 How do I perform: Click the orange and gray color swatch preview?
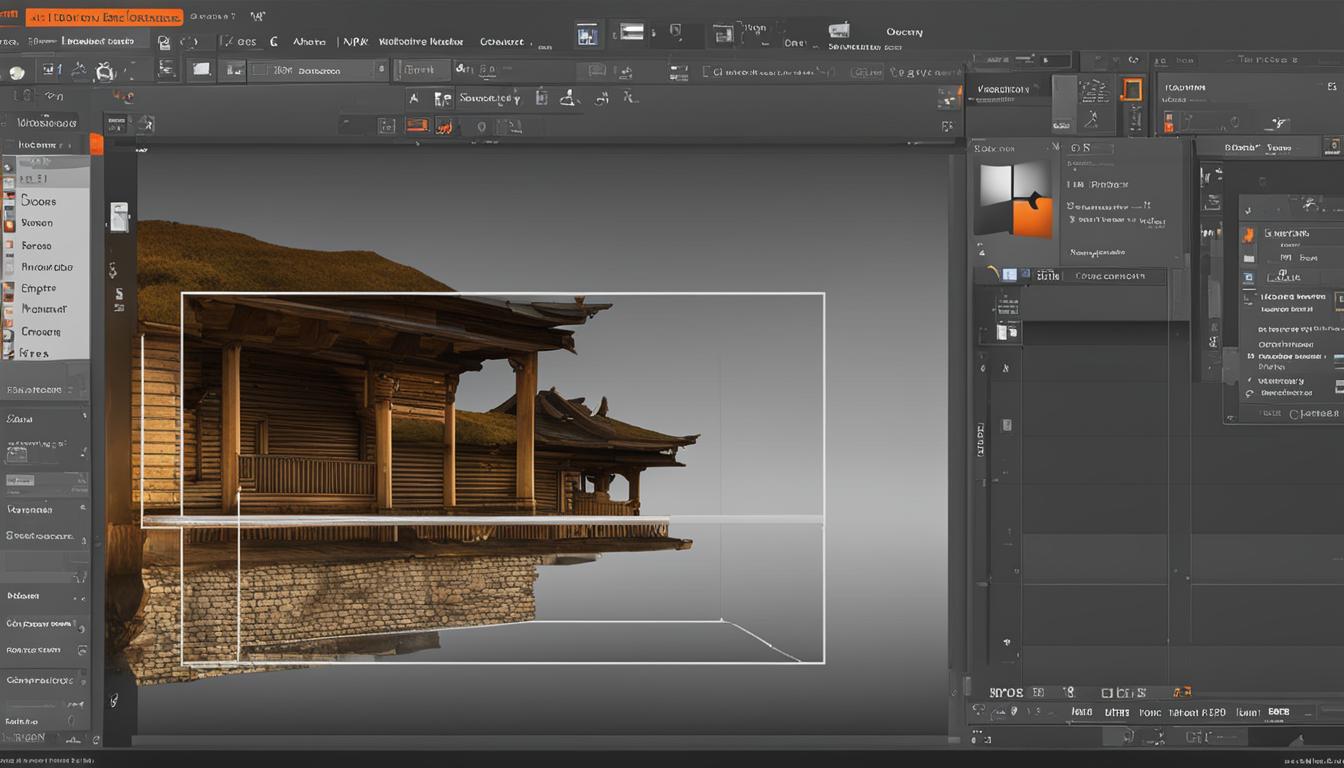[x=1016, y=200]
